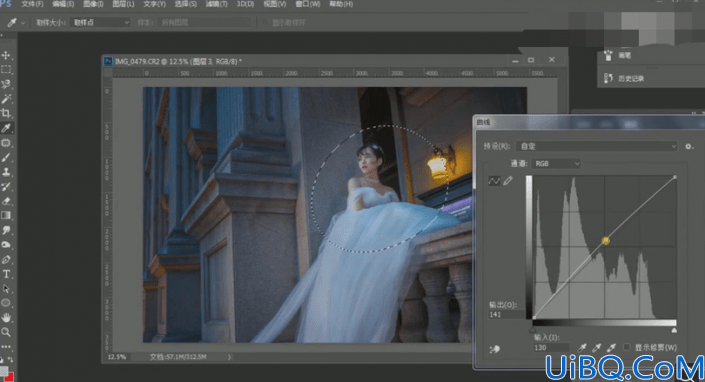
Task: Open the 选择(S) menu
Action: [x=185, y=4]
